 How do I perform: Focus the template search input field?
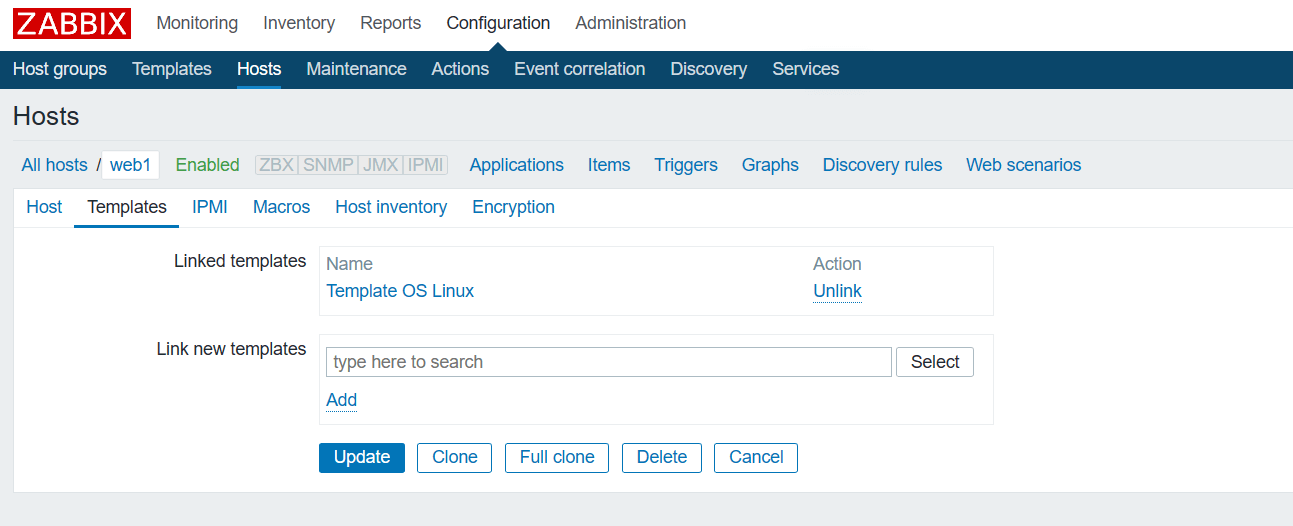click(x=609, y=362)
